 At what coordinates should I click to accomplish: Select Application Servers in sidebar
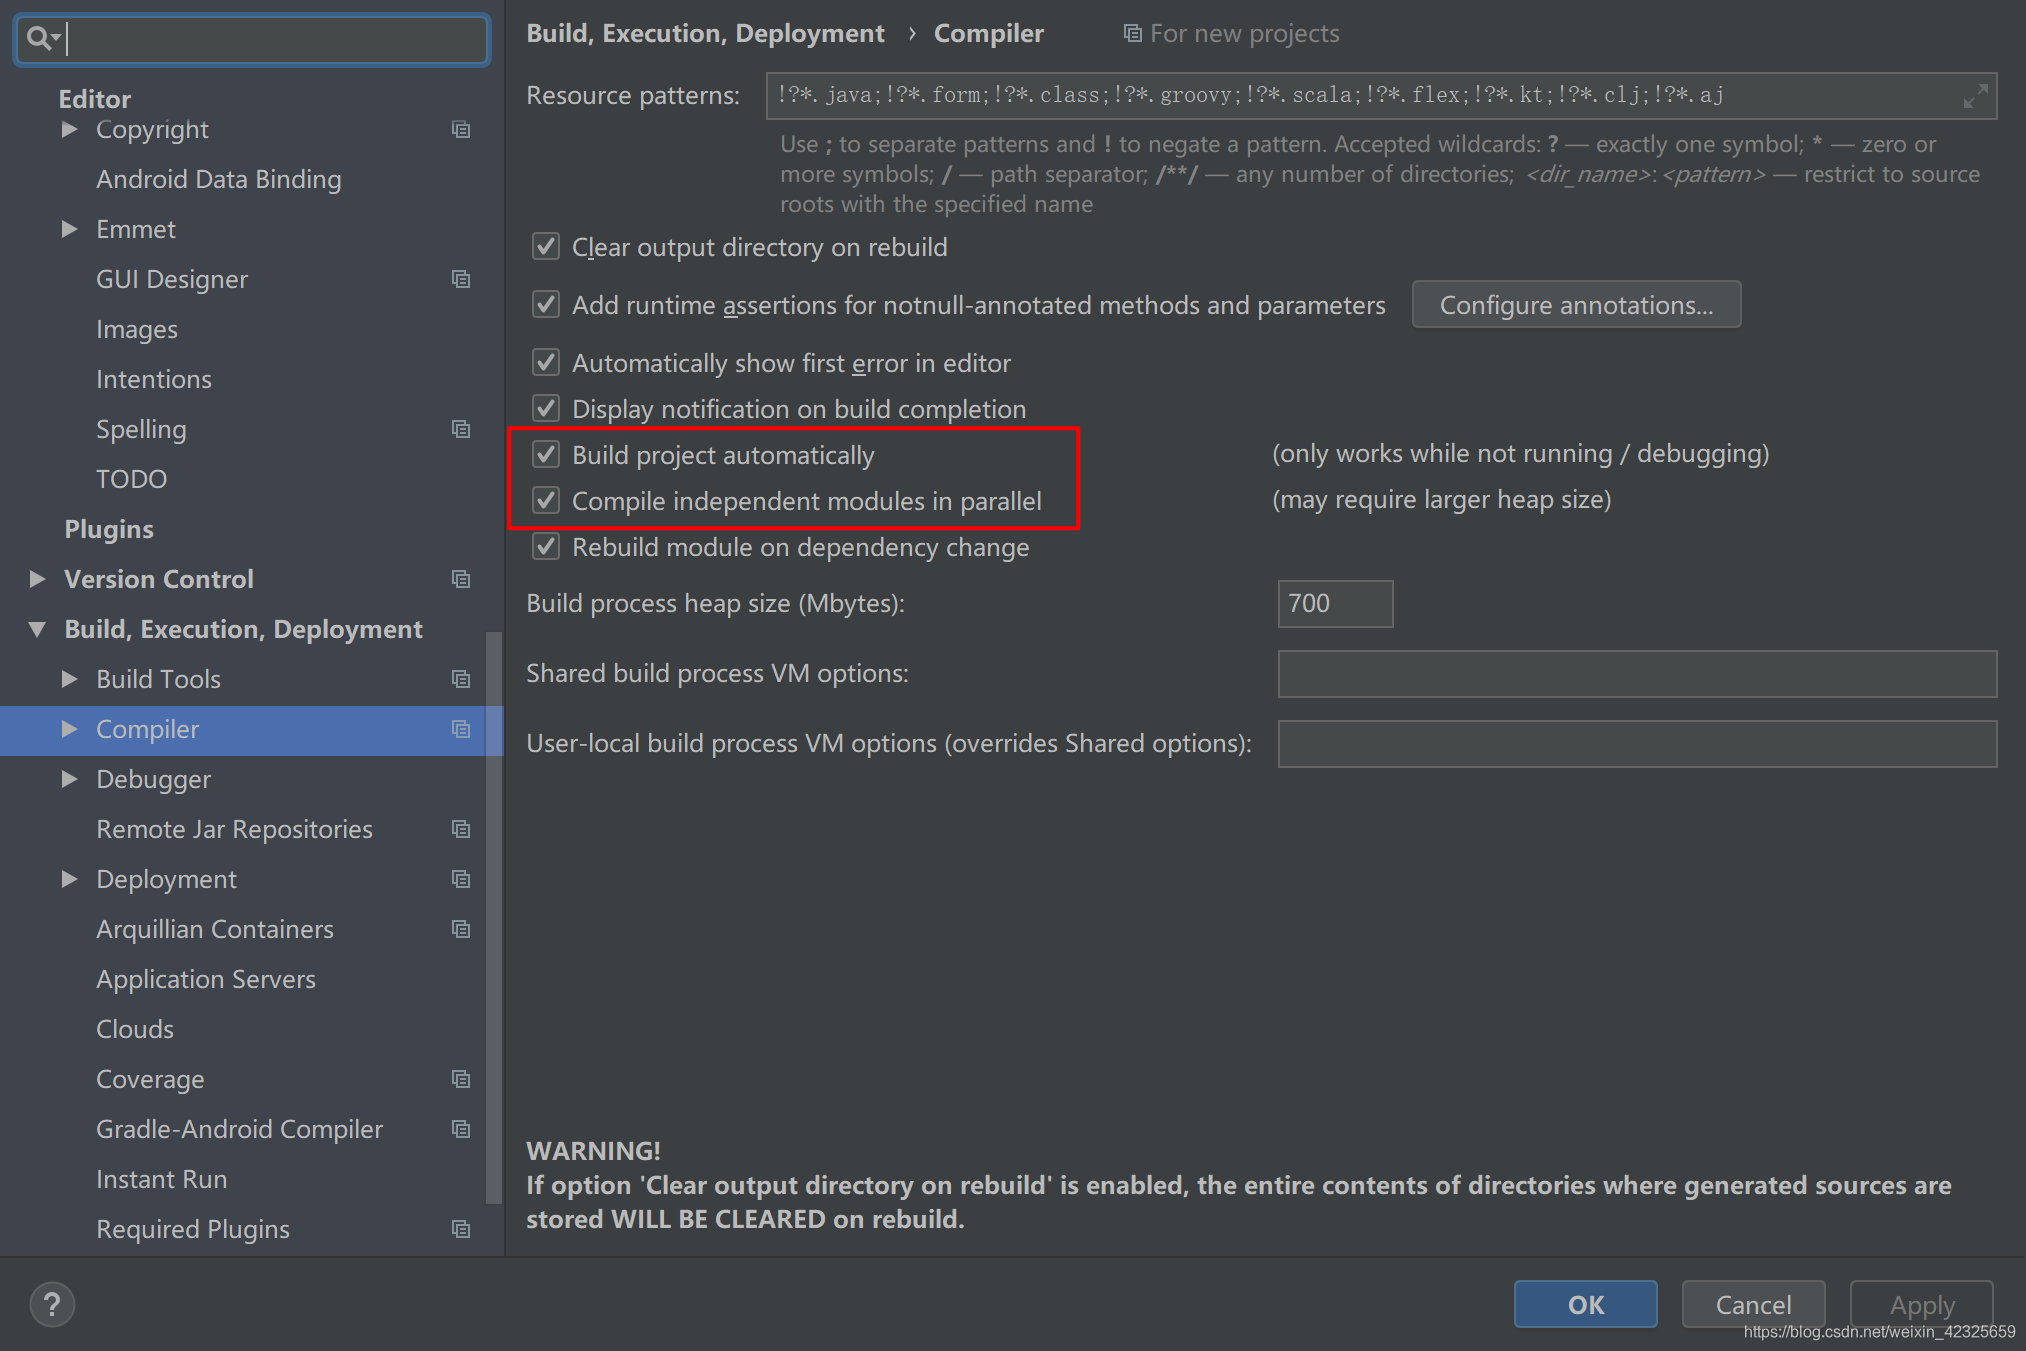(205, 979)
